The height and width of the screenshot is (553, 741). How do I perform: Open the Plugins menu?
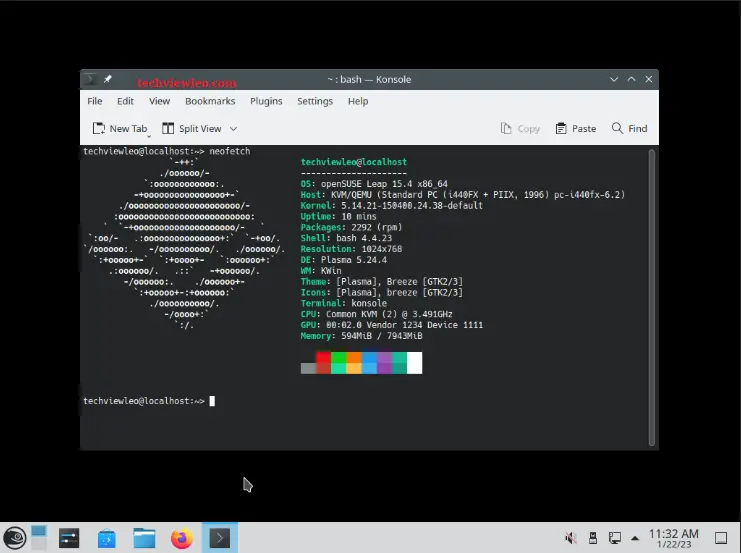(x=266, y=101)
